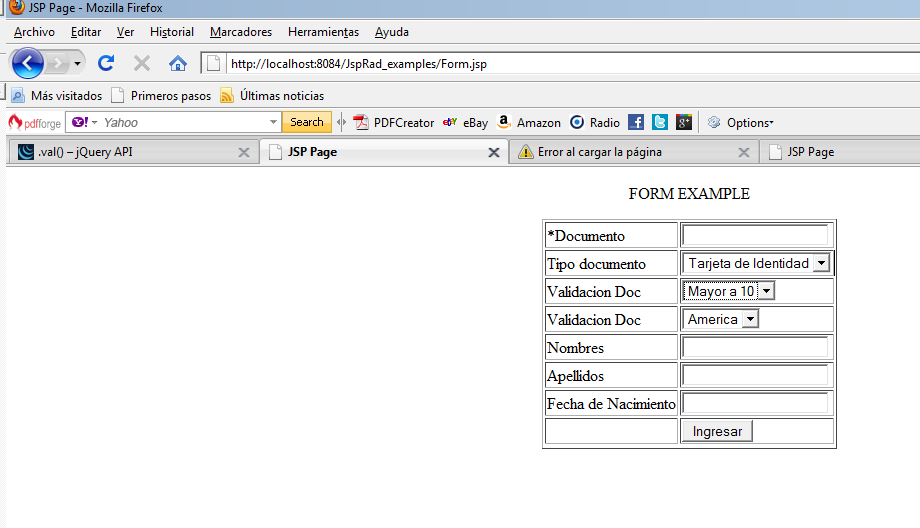Viewport: 920px width, 528px height.
Task: Expand the America select box
Action: pos(721,319)
